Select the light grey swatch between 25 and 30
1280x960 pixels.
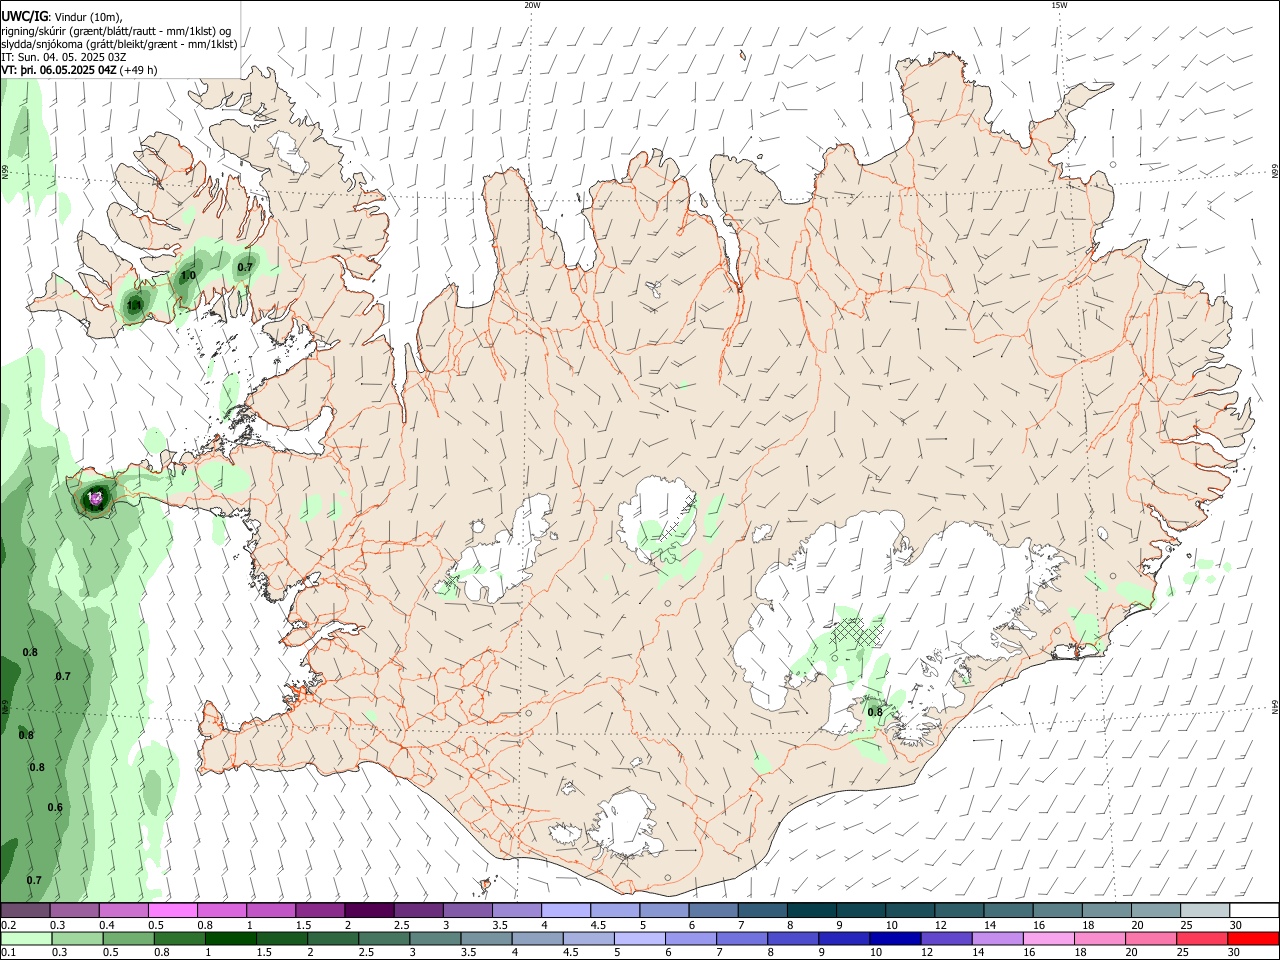click(1205, 911)
